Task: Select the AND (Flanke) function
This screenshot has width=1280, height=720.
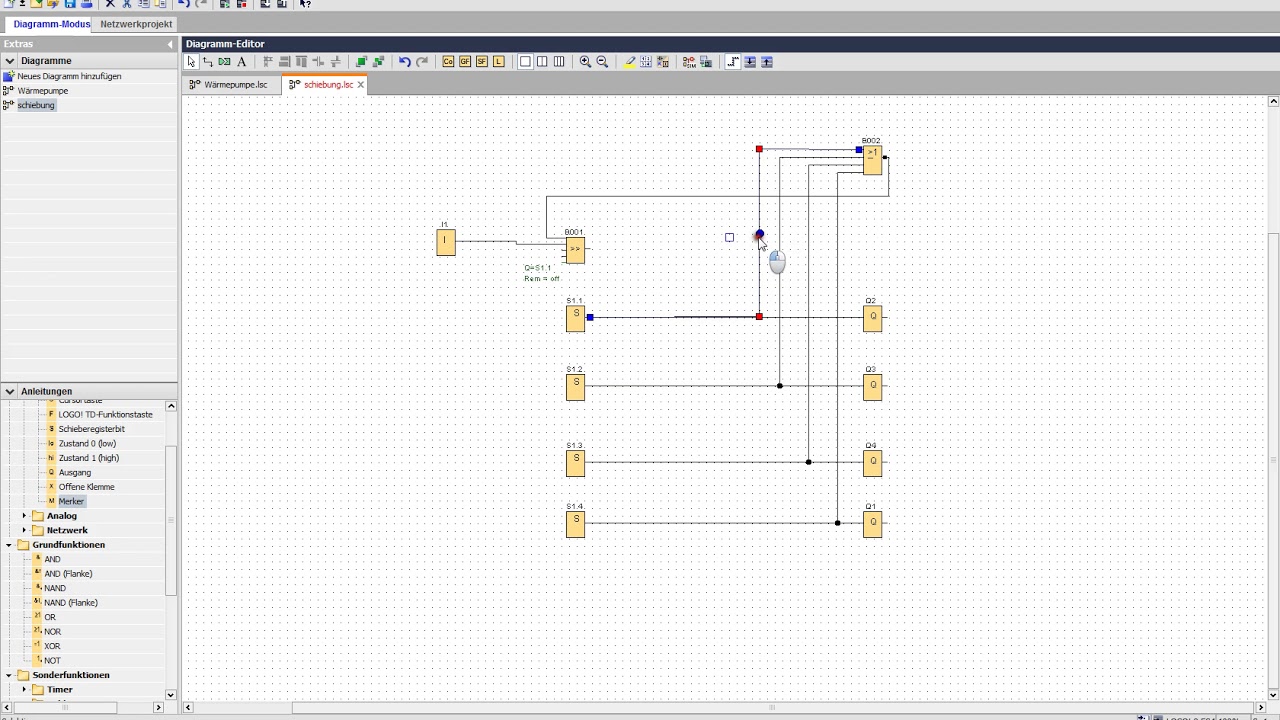Action: coord(68,574)
